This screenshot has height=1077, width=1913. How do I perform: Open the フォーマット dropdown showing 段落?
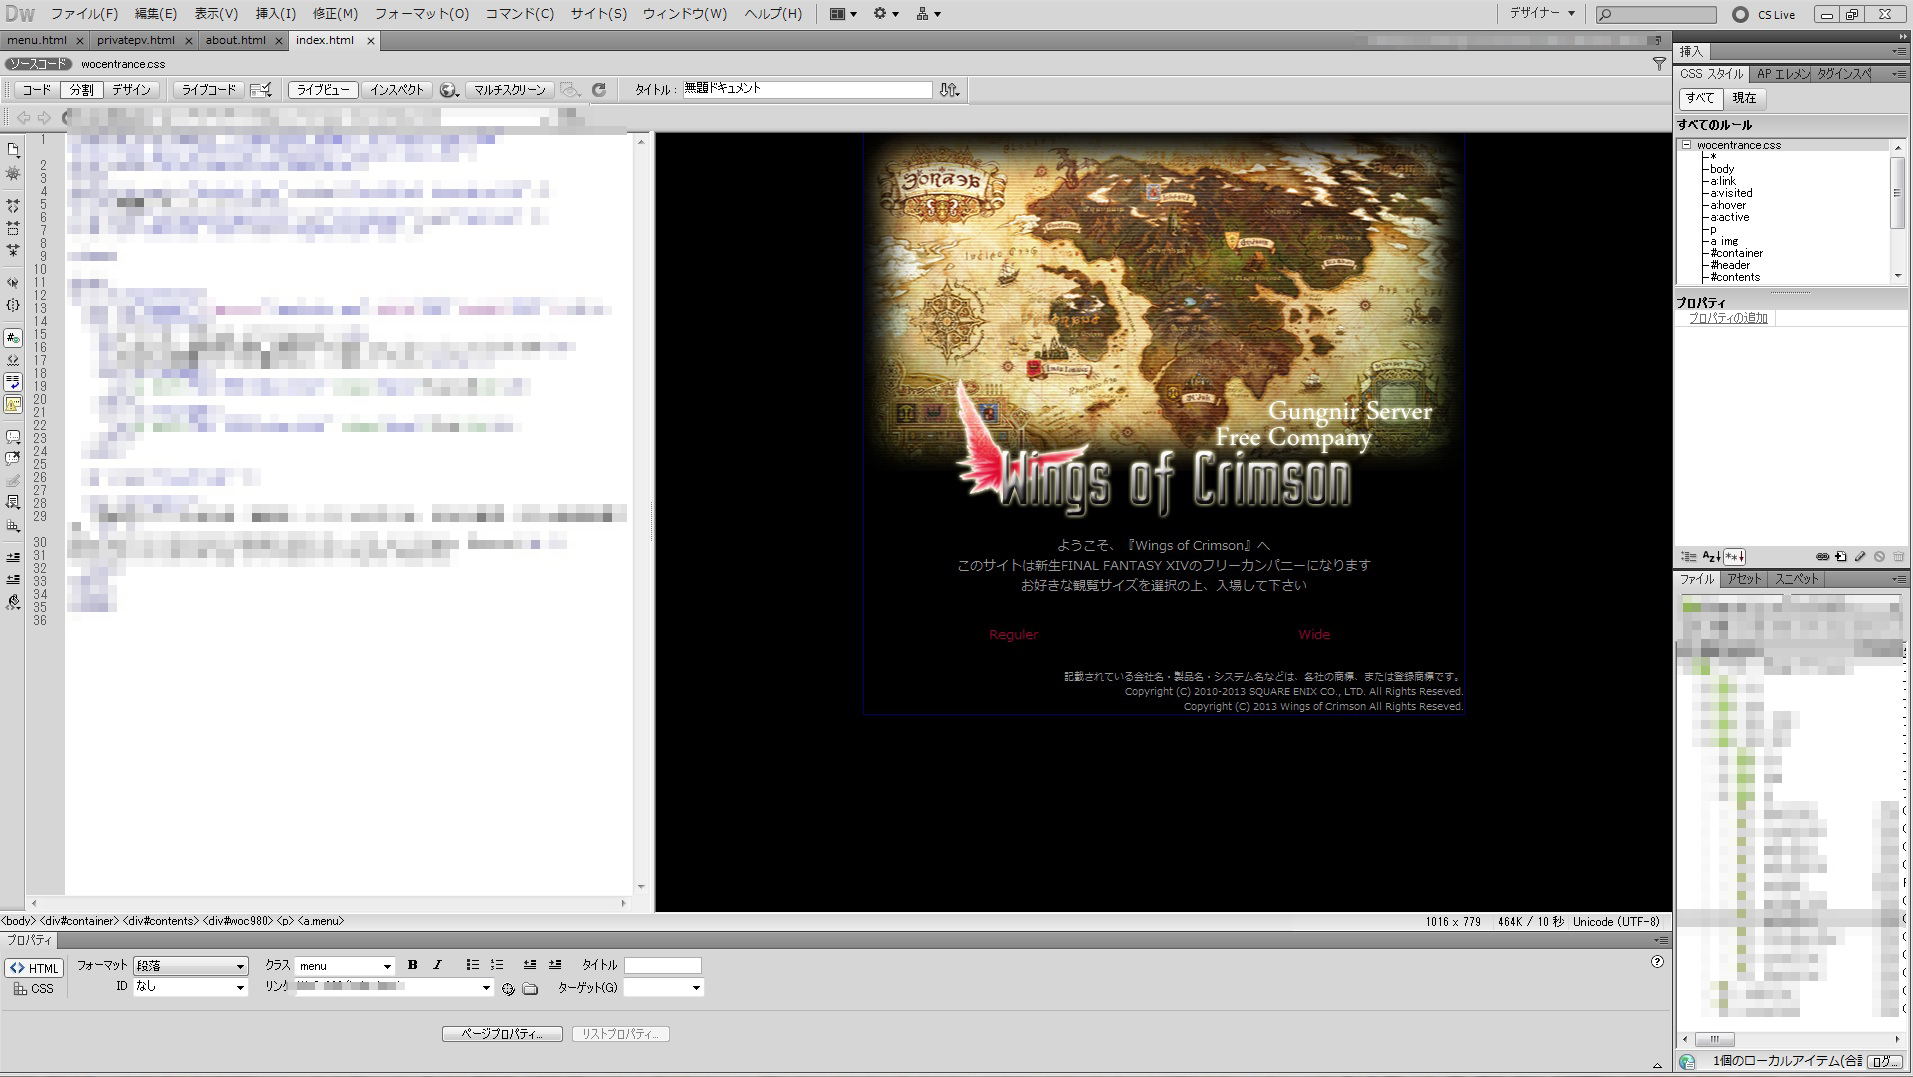pyautogui.click(x=191, y=966)
